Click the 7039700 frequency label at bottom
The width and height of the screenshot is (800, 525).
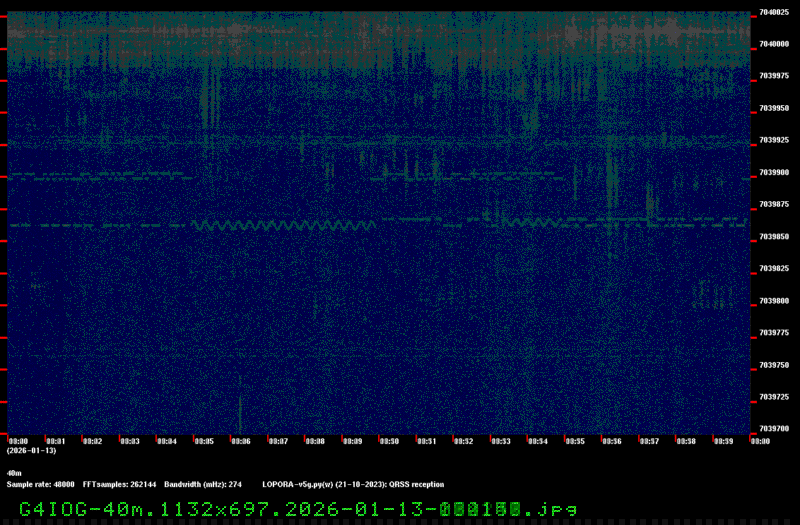click(773, 428)
